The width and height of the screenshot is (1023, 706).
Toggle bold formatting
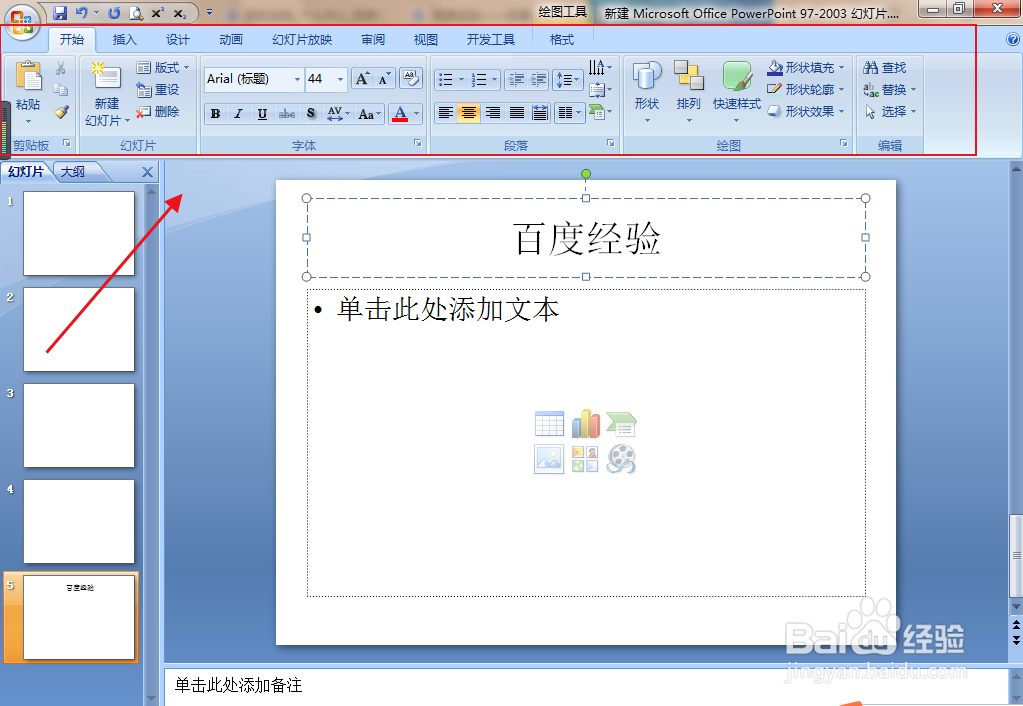[x=215, y=114]
